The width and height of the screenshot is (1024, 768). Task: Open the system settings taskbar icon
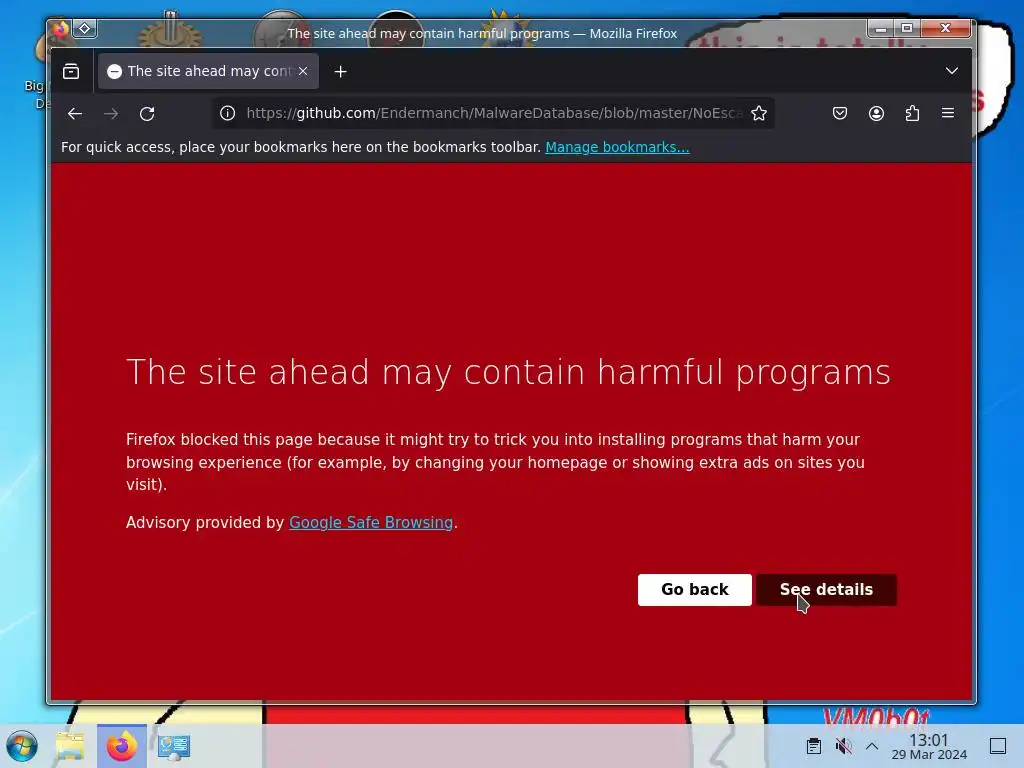tap(174, 746)
